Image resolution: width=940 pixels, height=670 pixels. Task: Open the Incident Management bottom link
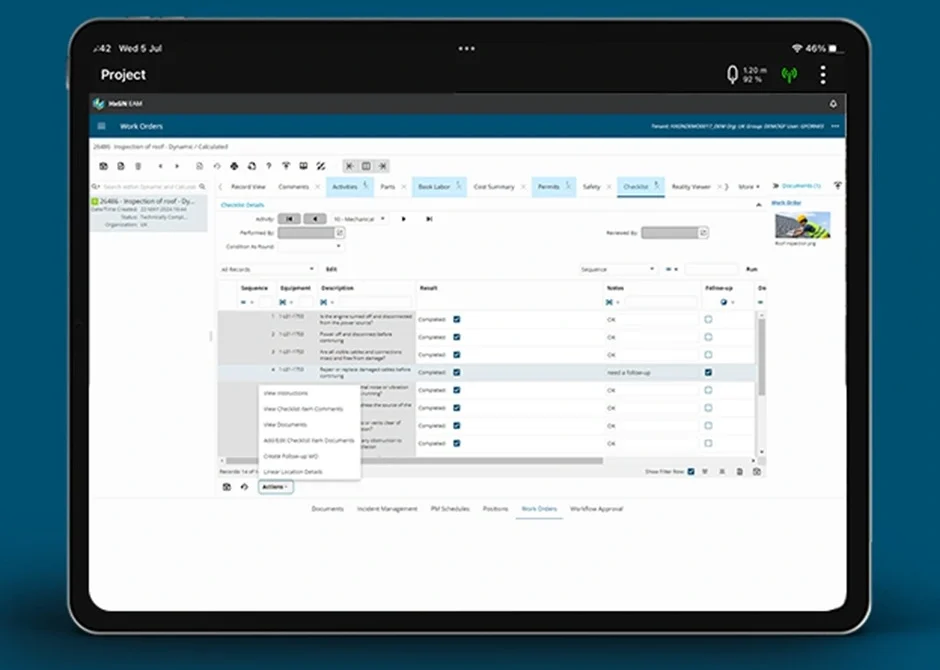[x=387, y=509]
